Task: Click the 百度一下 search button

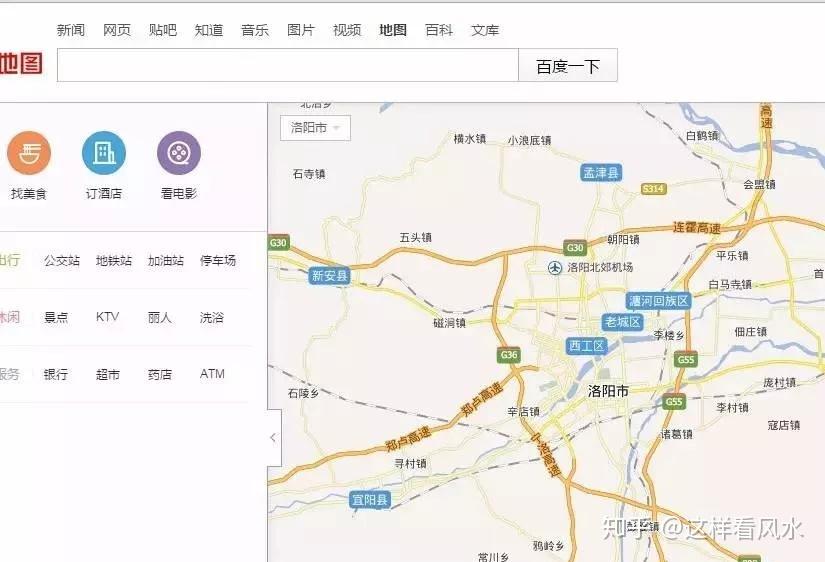Action: pos(568,66)
